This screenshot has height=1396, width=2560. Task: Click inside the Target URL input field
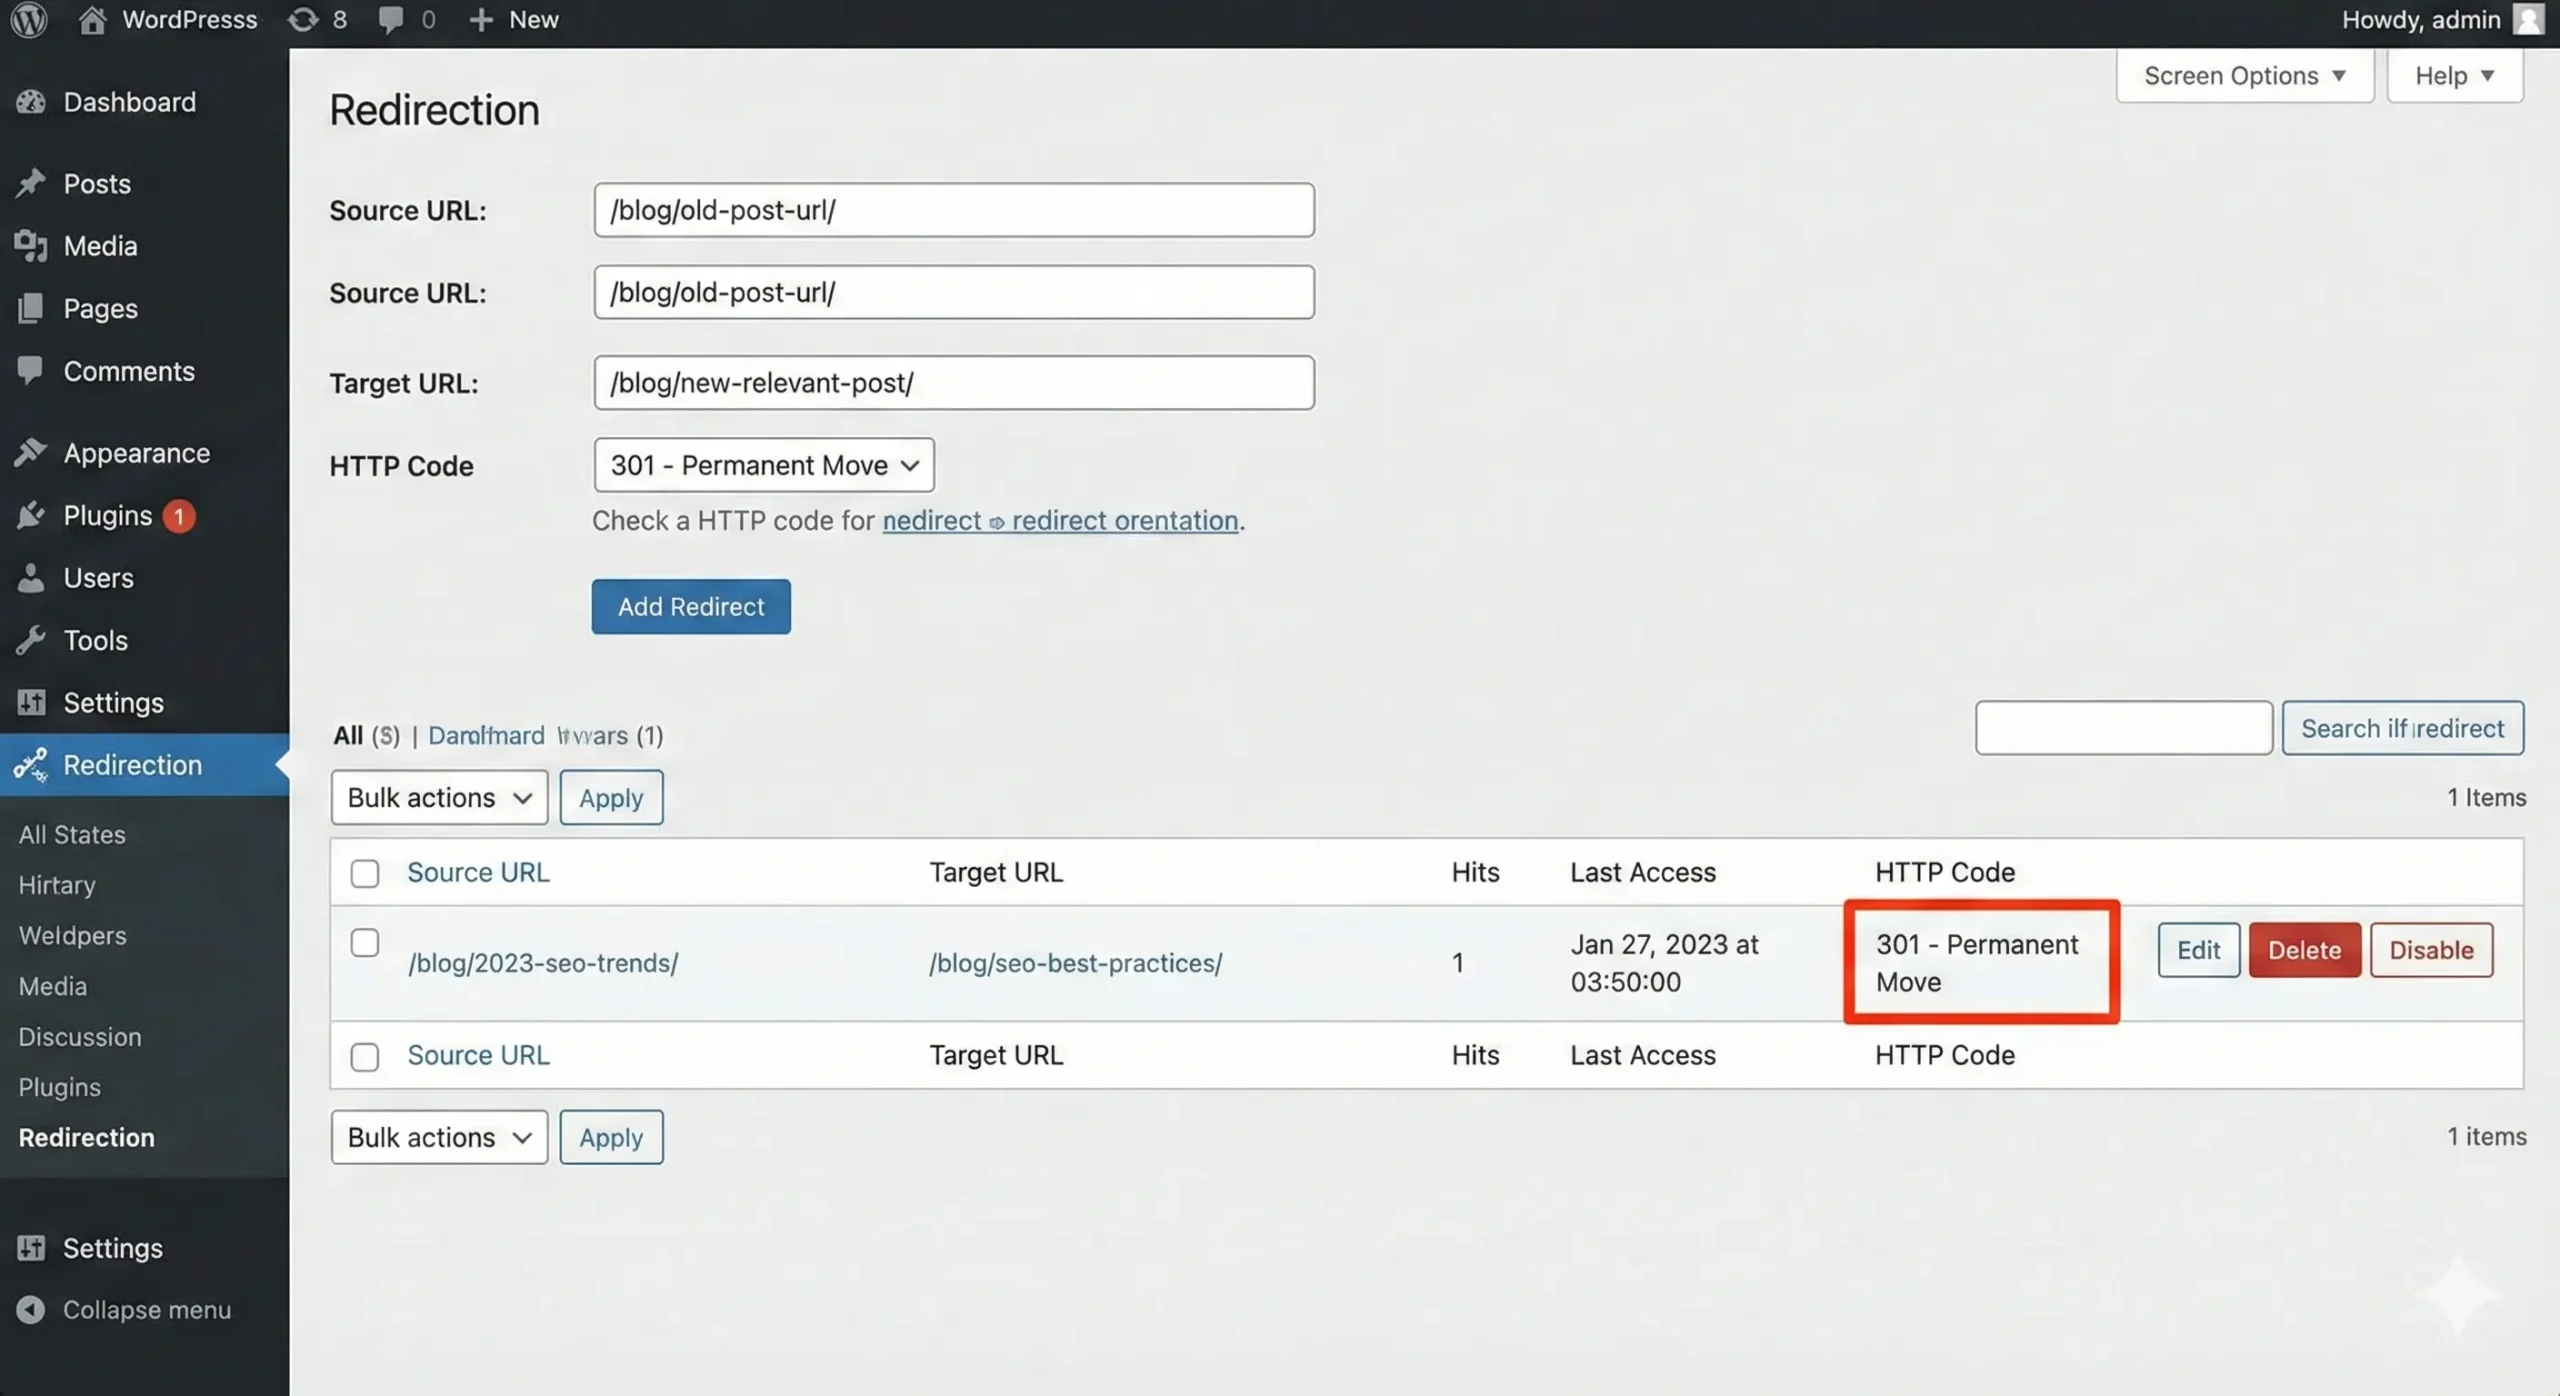[953, 382]
